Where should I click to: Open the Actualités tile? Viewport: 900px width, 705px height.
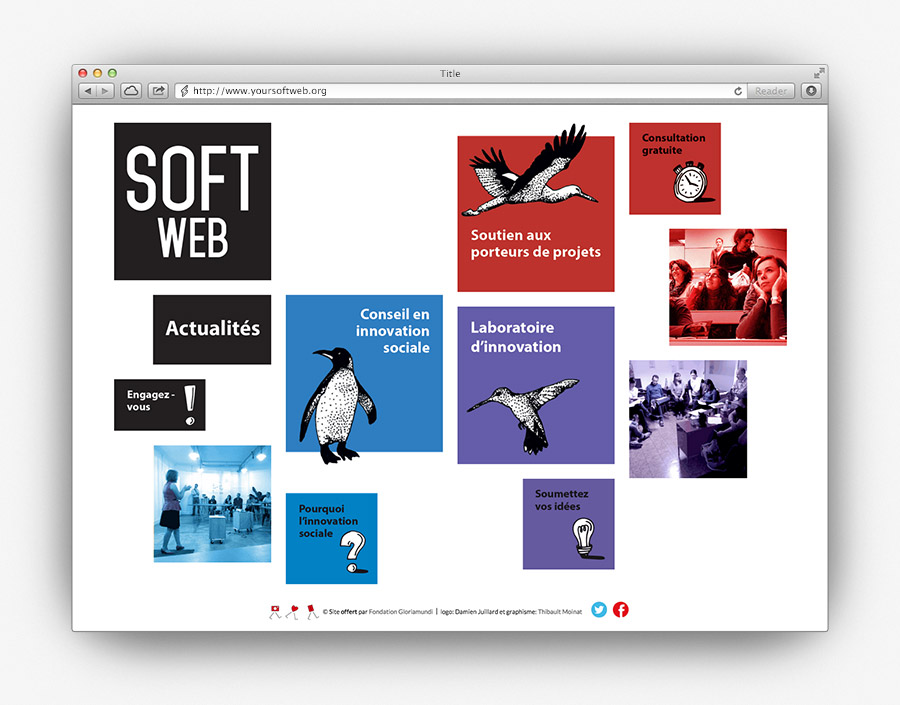(212, 329)
